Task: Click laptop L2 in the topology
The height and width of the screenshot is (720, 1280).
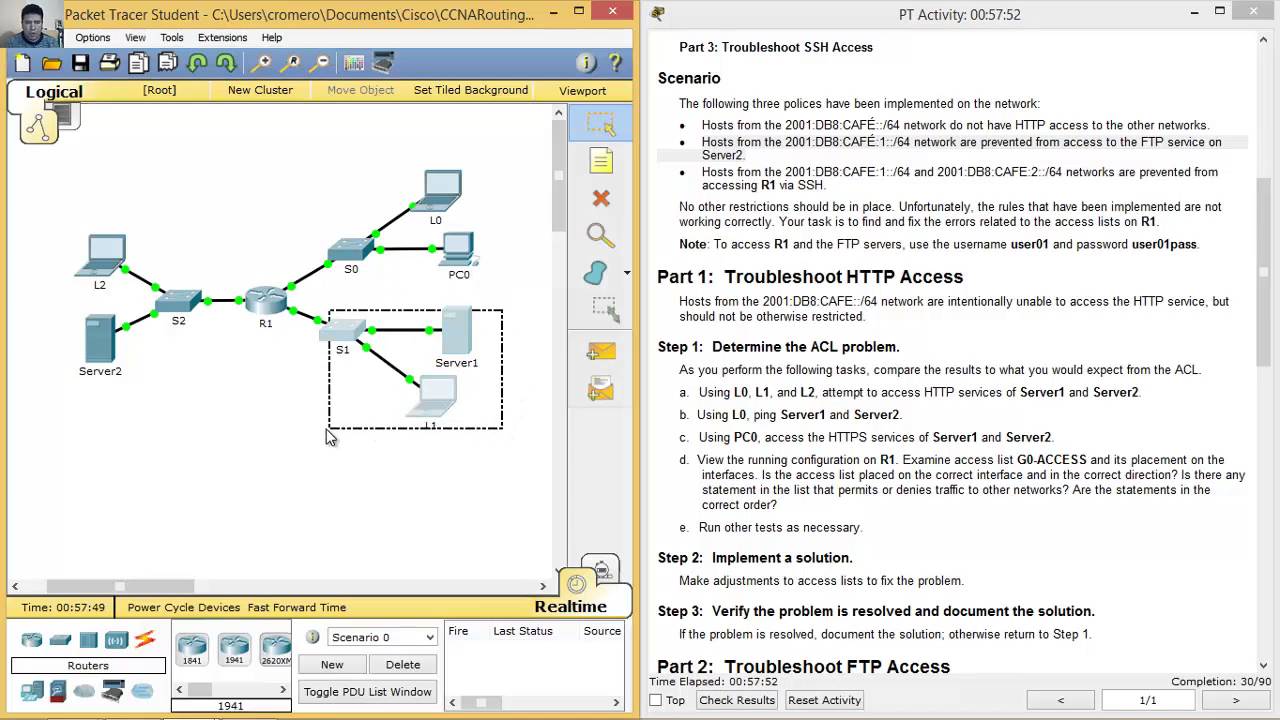Action: tap(101, 255)
